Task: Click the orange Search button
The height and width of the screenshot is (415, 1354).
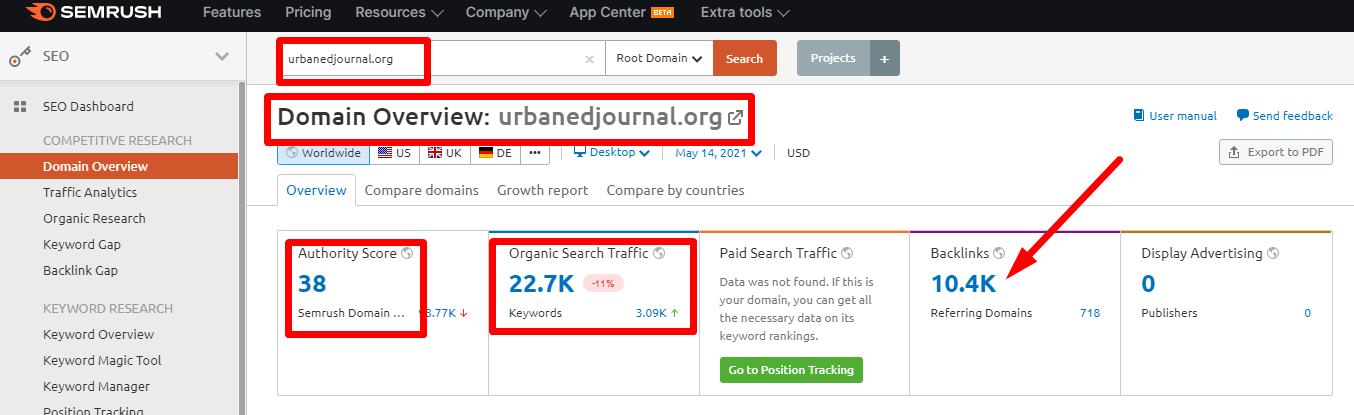Action: click(745, 58)
